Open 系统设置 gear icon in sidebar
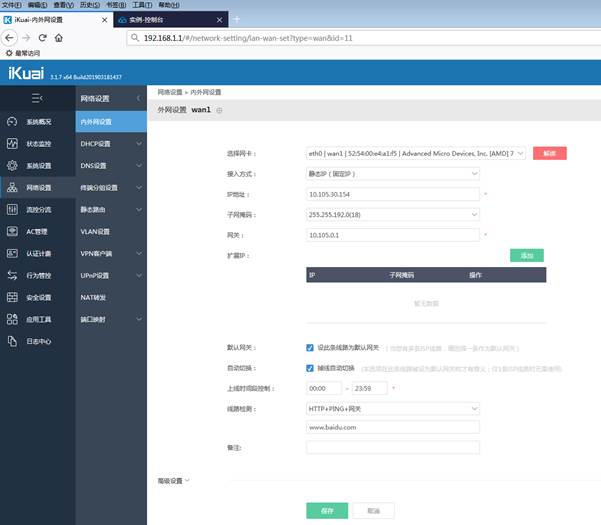The height and width of the screenshot is (525, 601). (x=13, y=165)
